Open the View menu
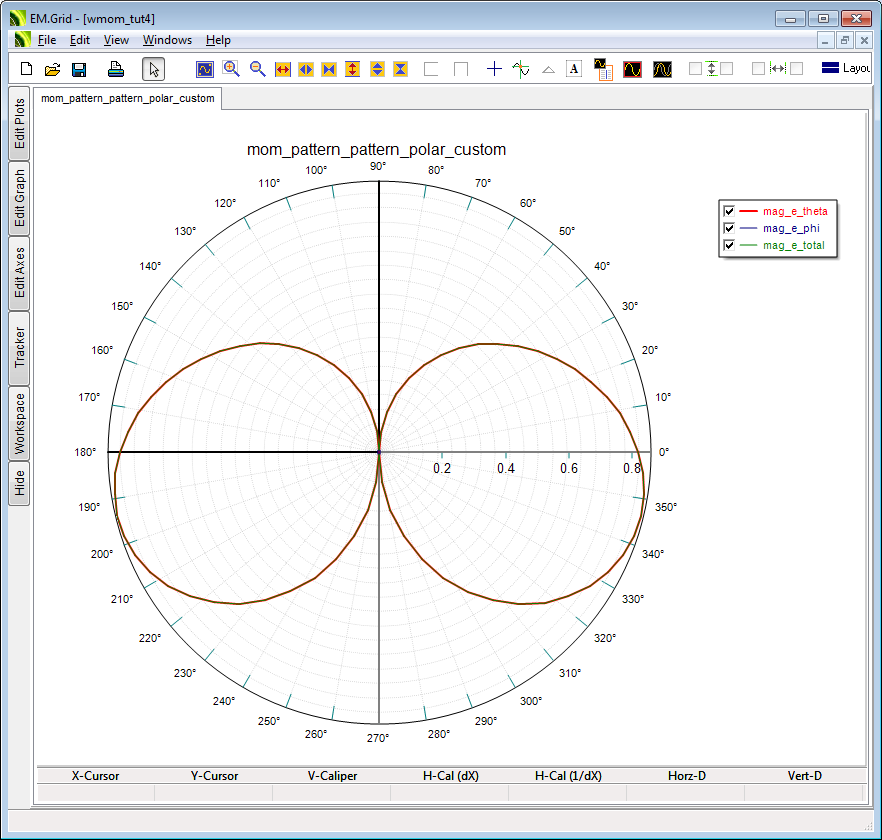 pyautogui.click(x=116, y=40)
